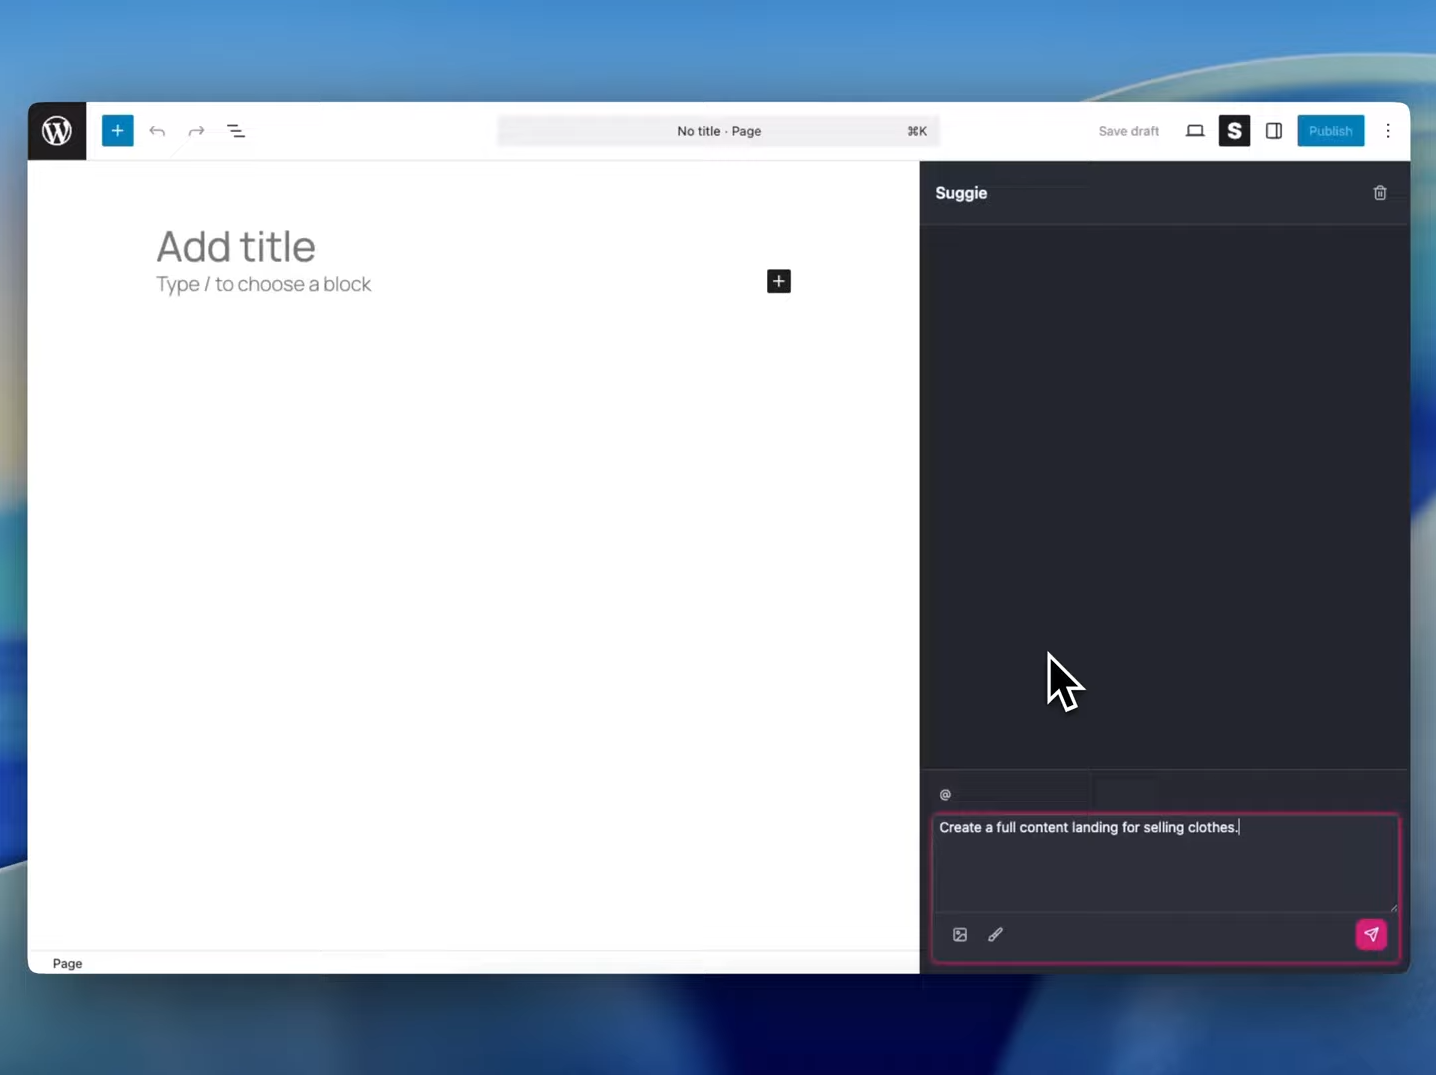1436x1075 pixels.
Task: Click the @ mention field above the prompt
Action: tap(944, 794)
